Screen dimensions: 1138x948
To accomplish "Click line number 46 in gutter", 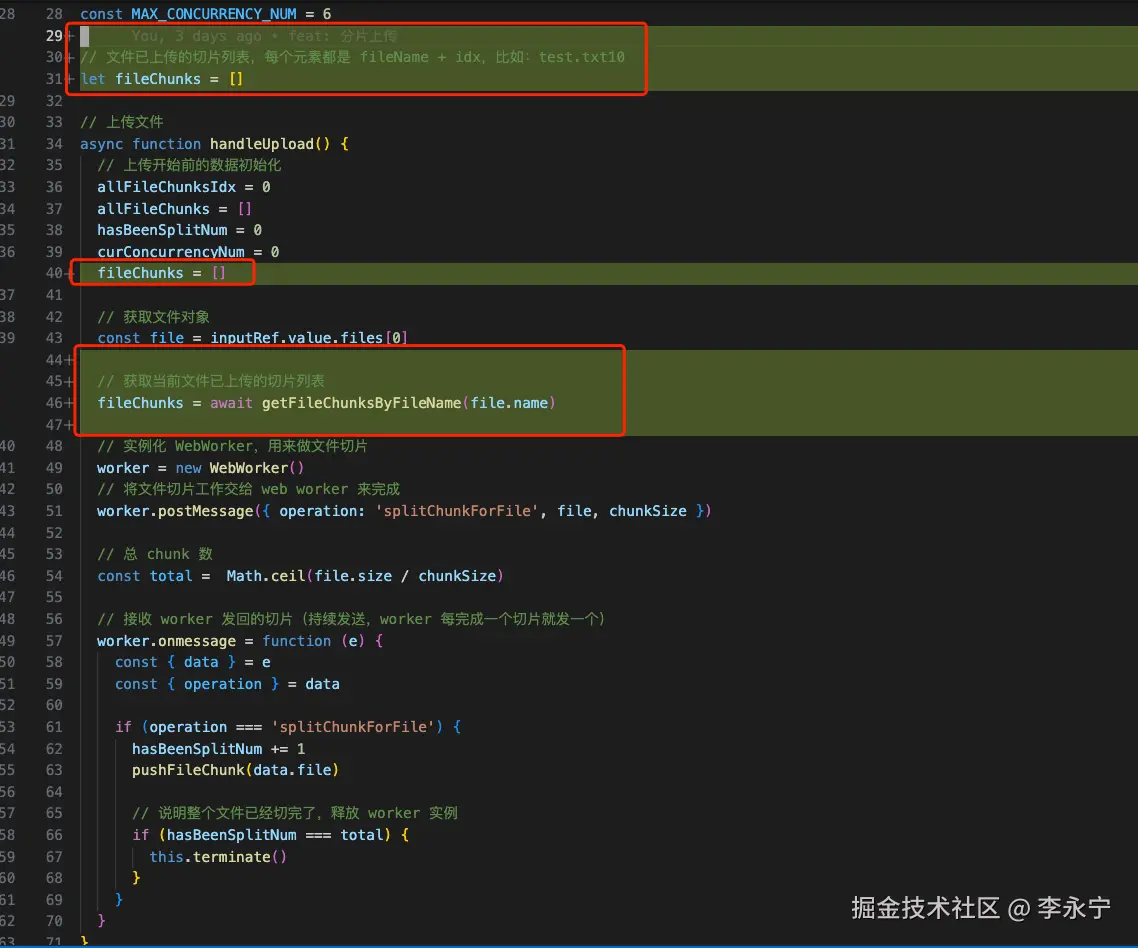I will [x=54, y=403].
